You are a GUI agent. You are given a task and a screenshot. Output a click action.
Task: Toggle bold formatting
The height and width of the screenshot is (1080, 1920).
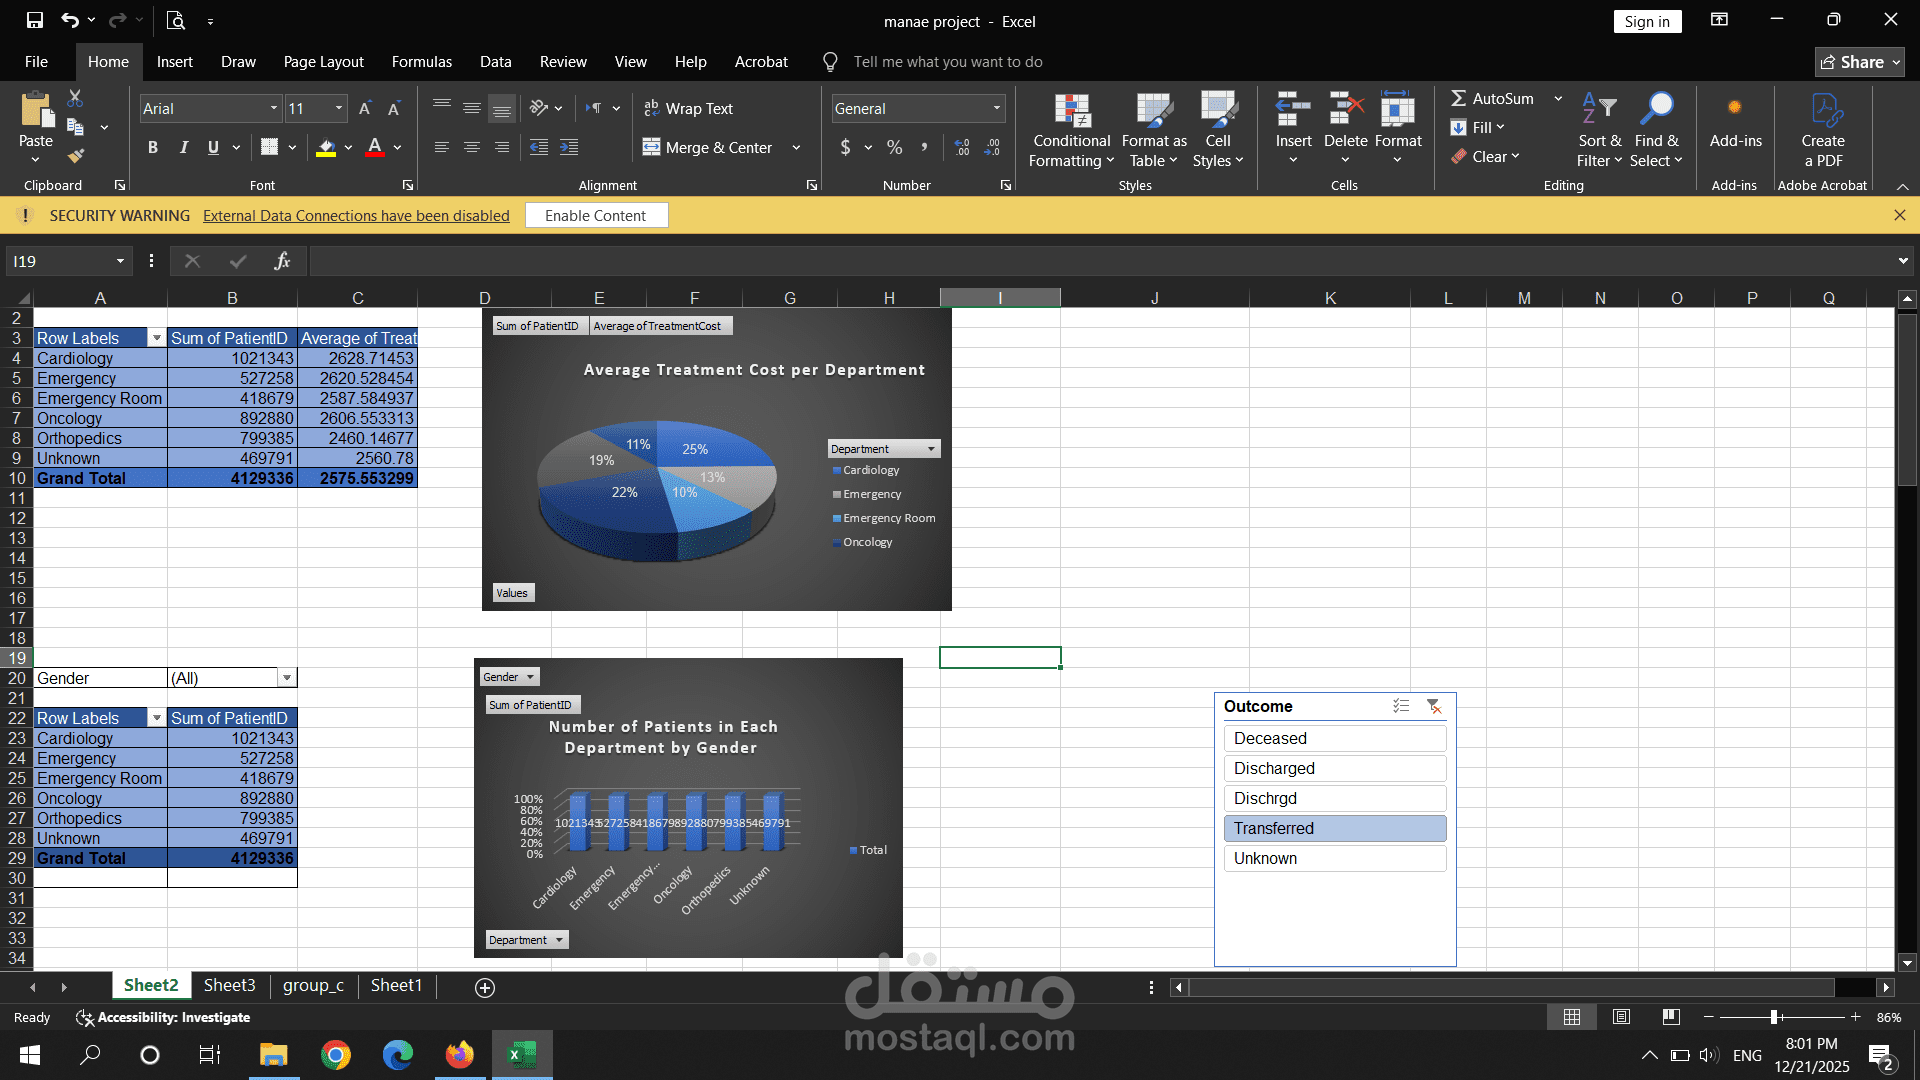152,147
